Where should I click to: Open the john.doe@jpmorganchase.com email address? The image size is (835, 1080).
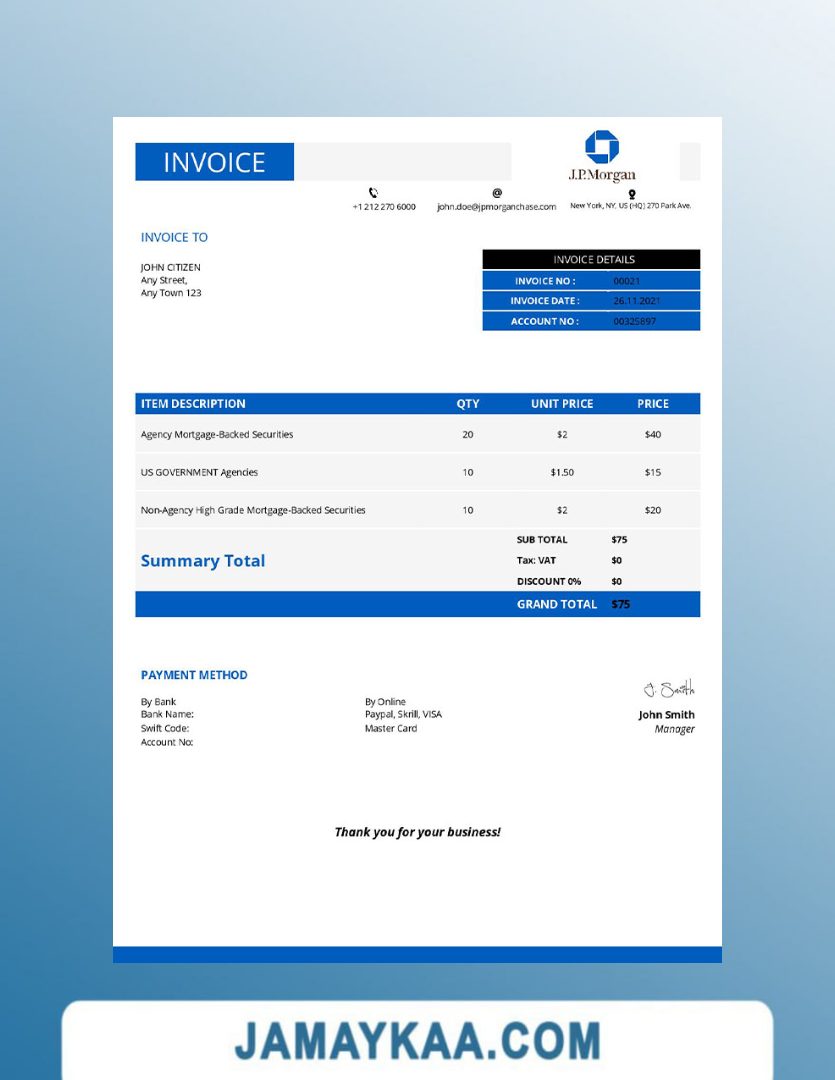496,207
